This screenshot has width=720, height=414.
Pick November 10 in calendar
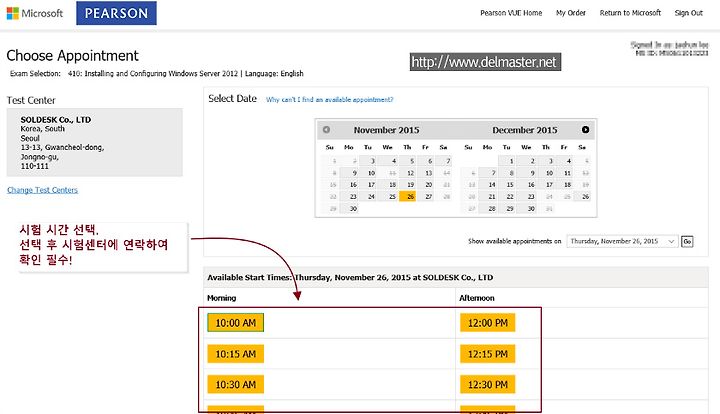pyautogui.click(x=368, y=173)
